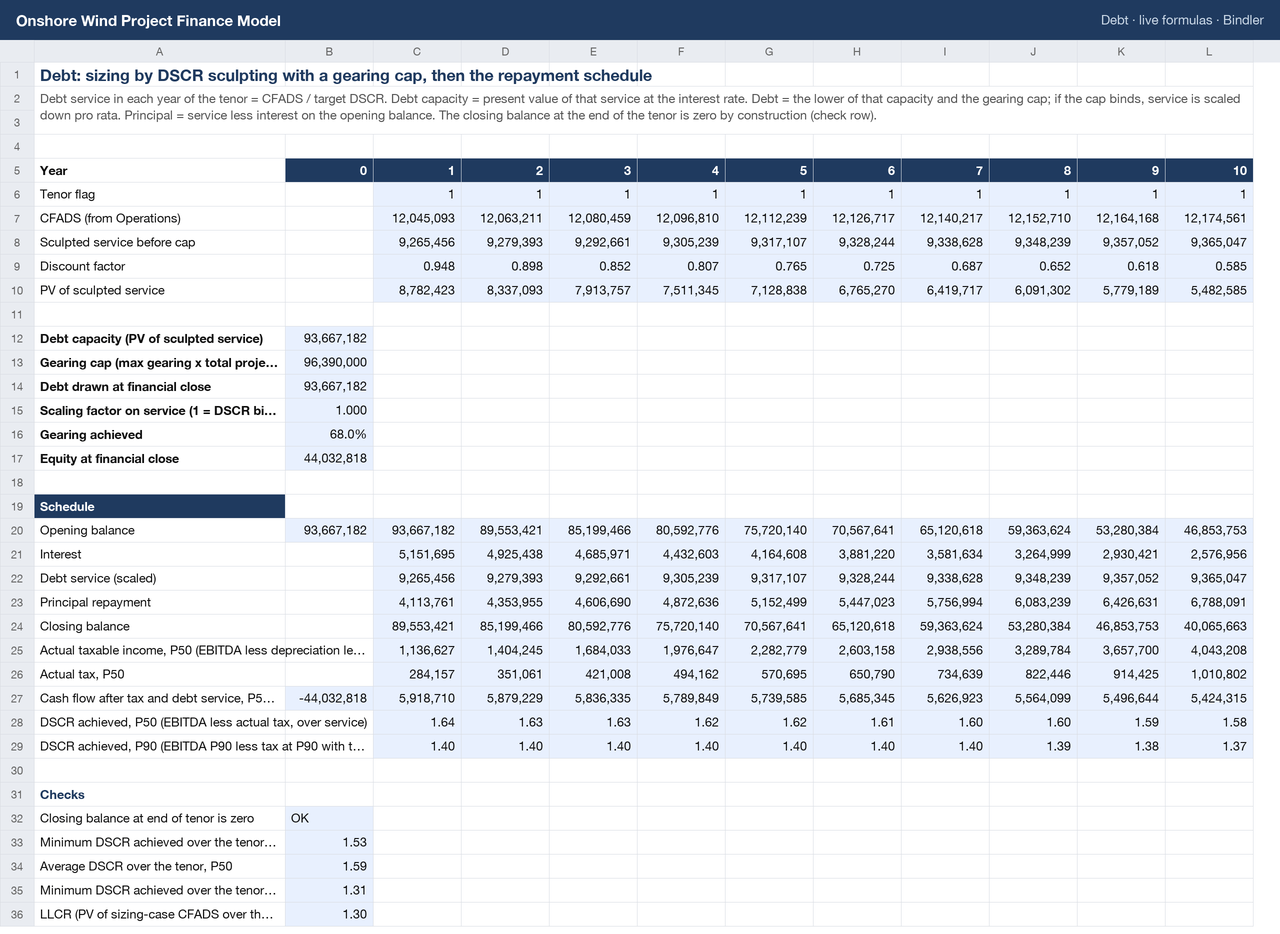Select debt drawn value in row 14
Screen dimensions: 1280x934
coord(329,386)
